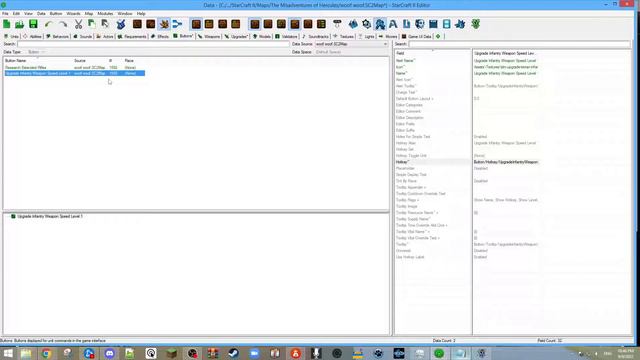Click the Redo arrow icon
640x360 pixels.
click(x=62, y=24)
